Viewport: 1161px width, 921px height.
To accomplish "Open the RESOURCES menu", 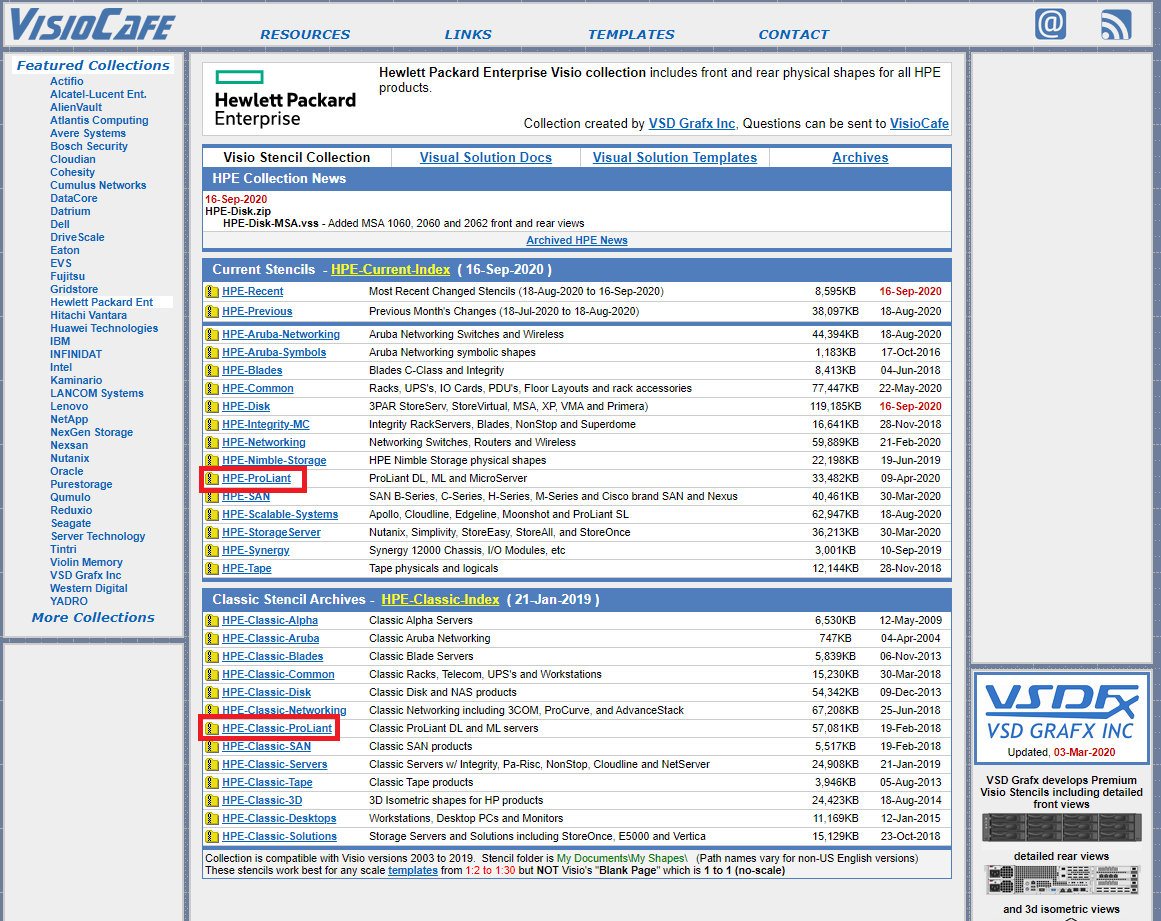I will click(305, 35).
